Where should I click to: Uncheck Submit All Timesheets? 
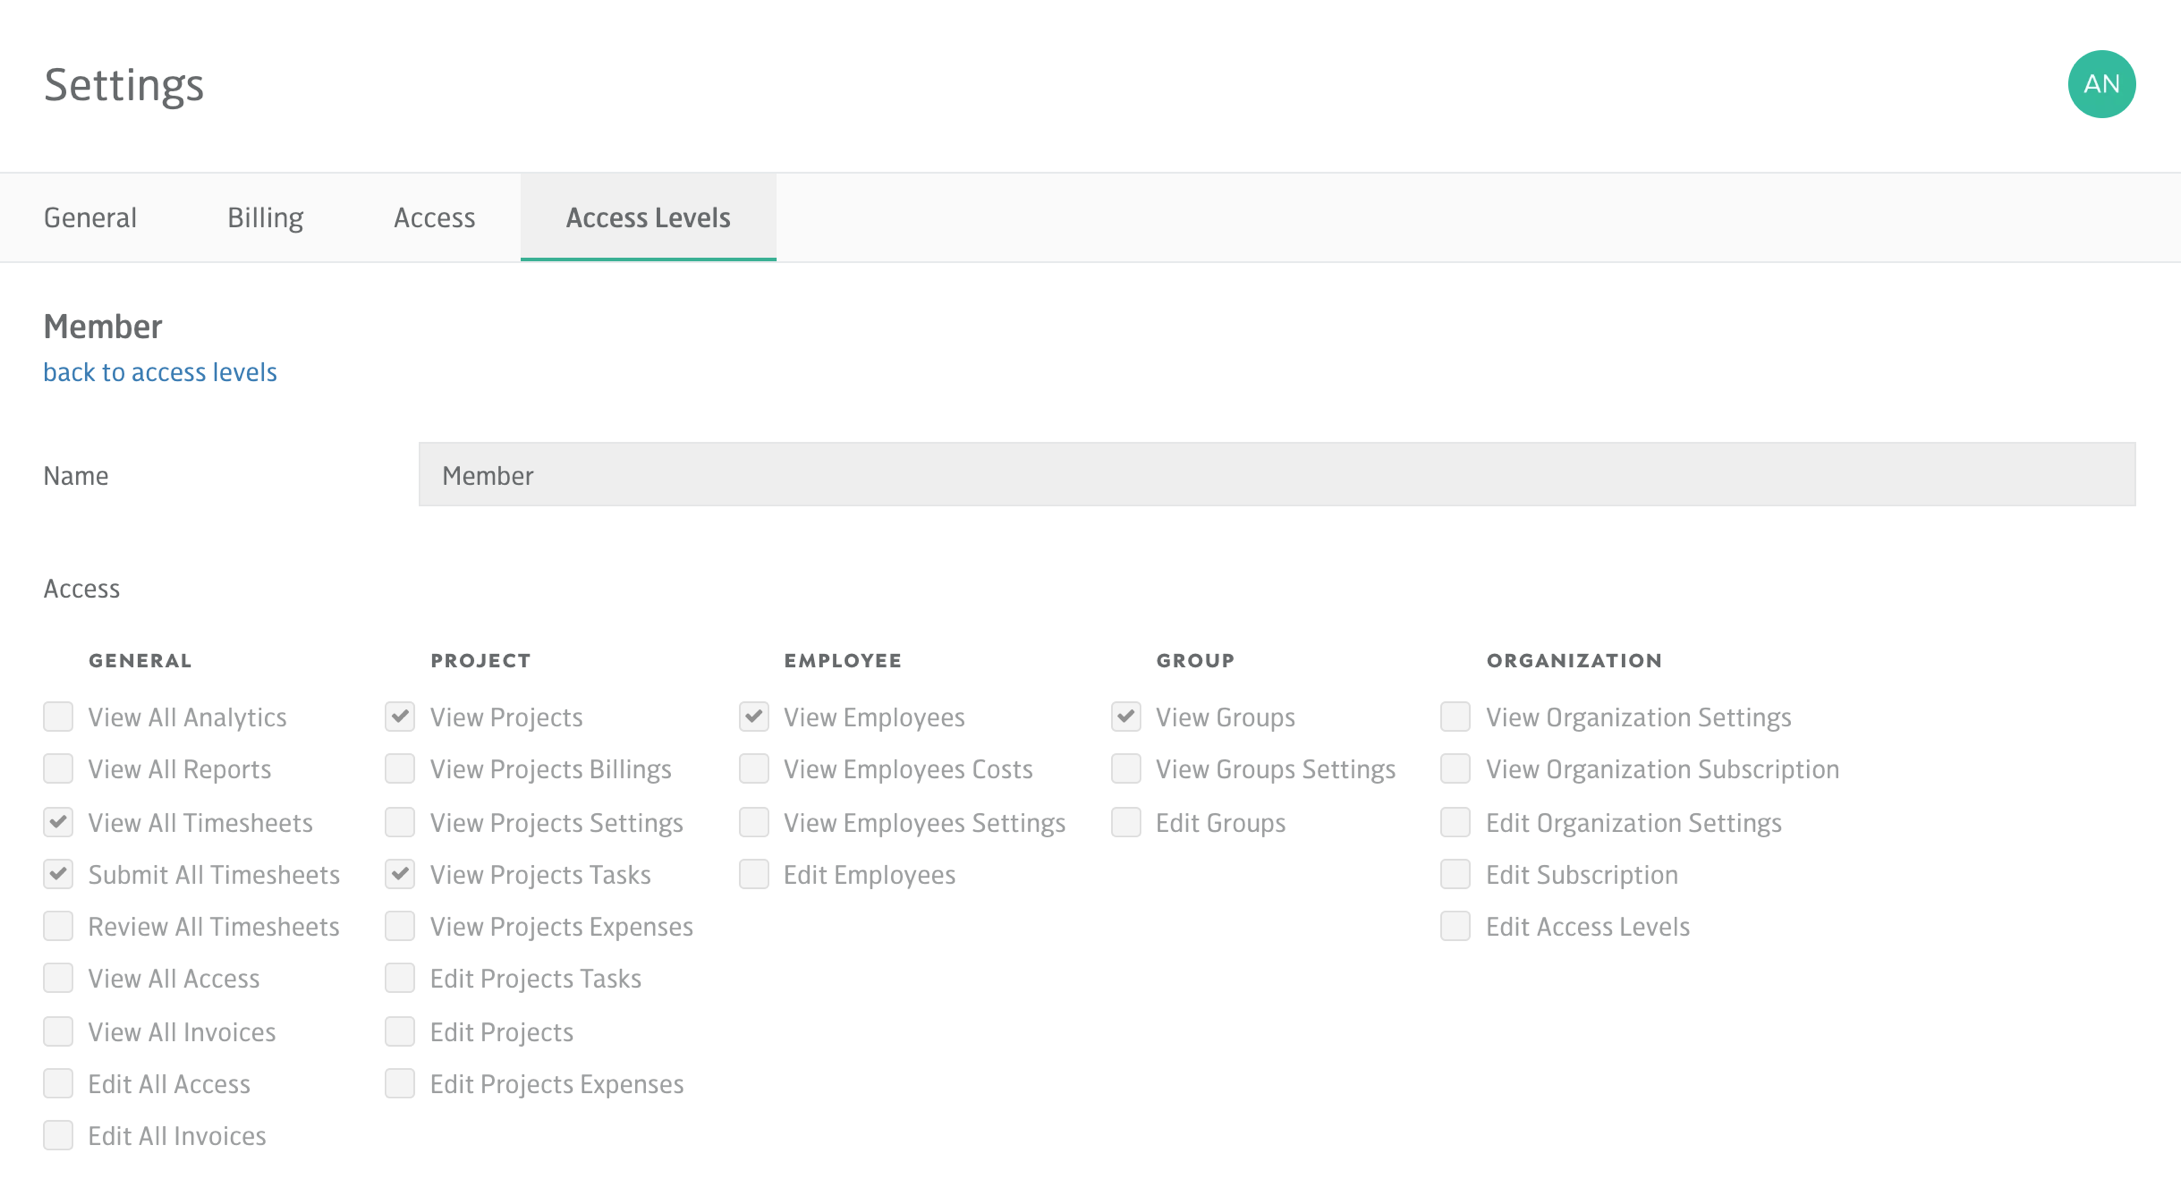[58, 874]
